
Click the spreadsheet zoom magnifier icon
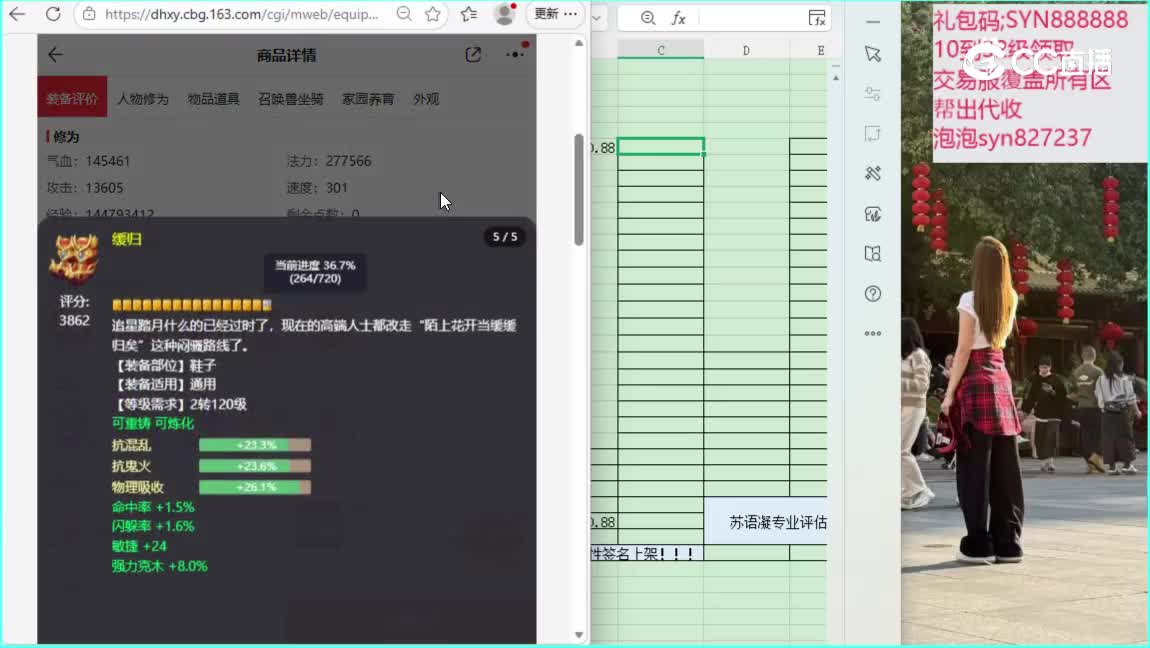click(648, 18)
